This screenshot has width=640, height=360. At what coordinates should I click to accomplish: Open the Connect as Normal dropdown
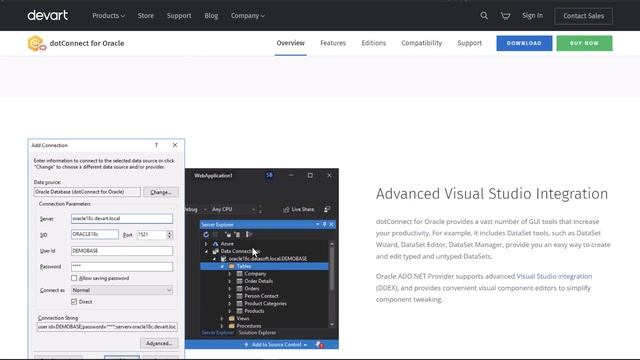[x=122, y=290]
